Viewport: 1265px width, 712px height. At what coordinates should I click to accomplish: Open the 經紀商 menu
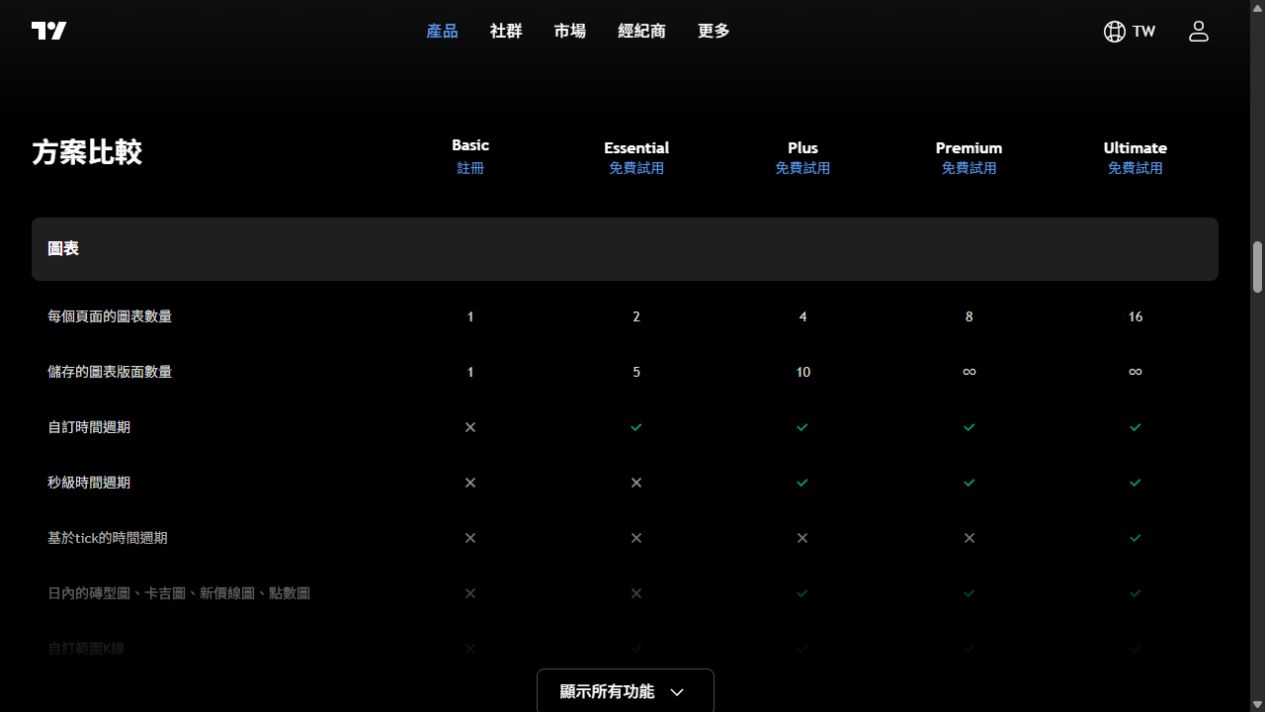[642, 31]
